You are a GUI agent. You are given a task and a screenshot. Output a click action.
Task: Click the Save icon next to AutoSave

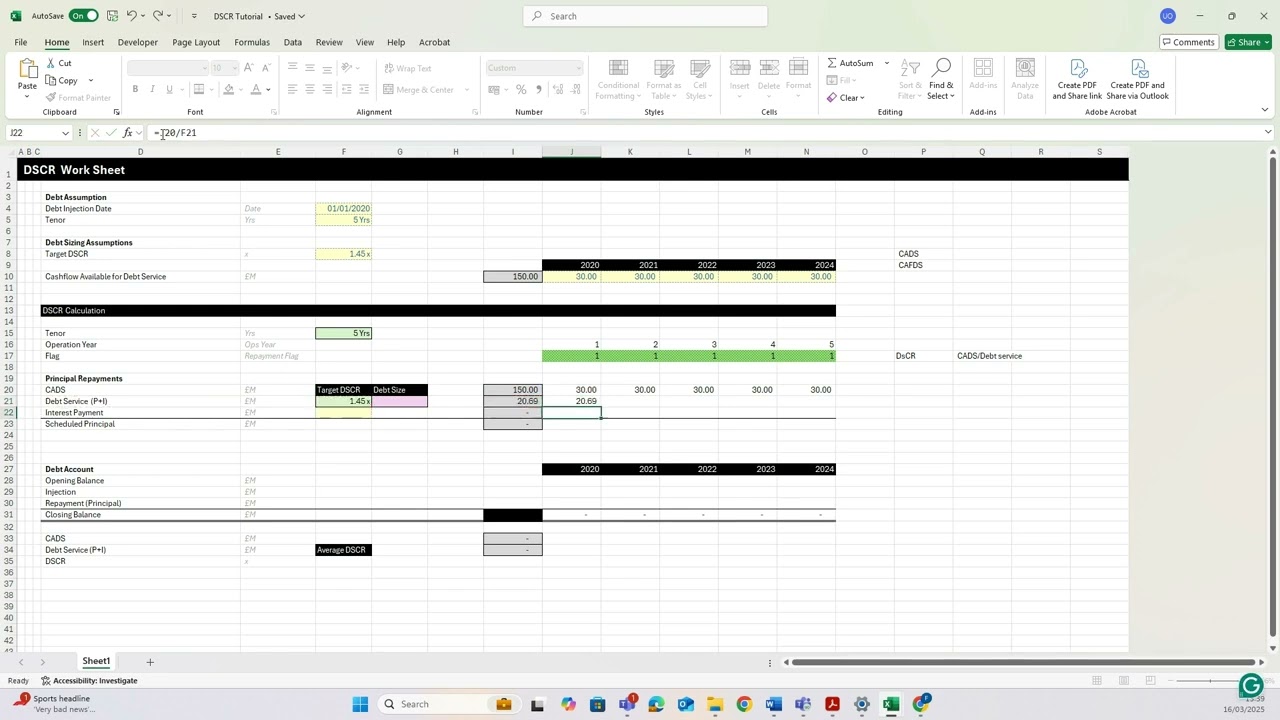(x=112, y=16)
